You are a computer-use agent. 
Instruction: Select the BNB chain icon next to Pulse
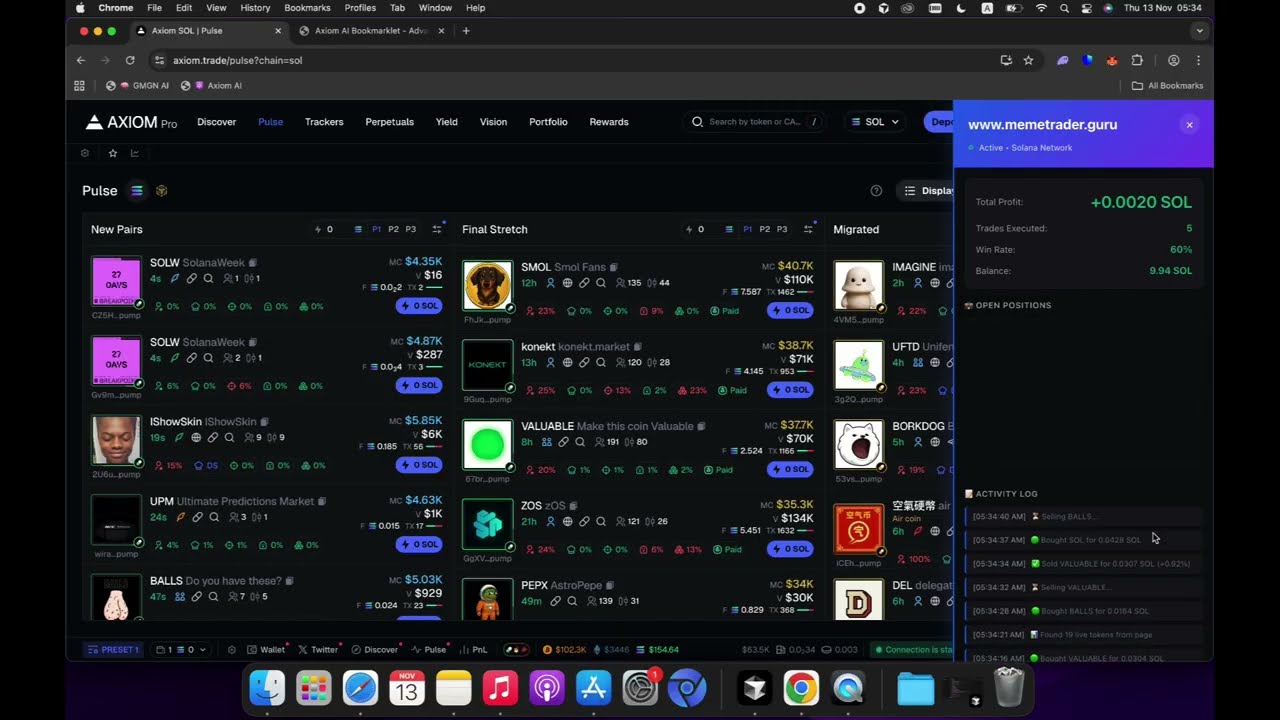click(161, 191)
